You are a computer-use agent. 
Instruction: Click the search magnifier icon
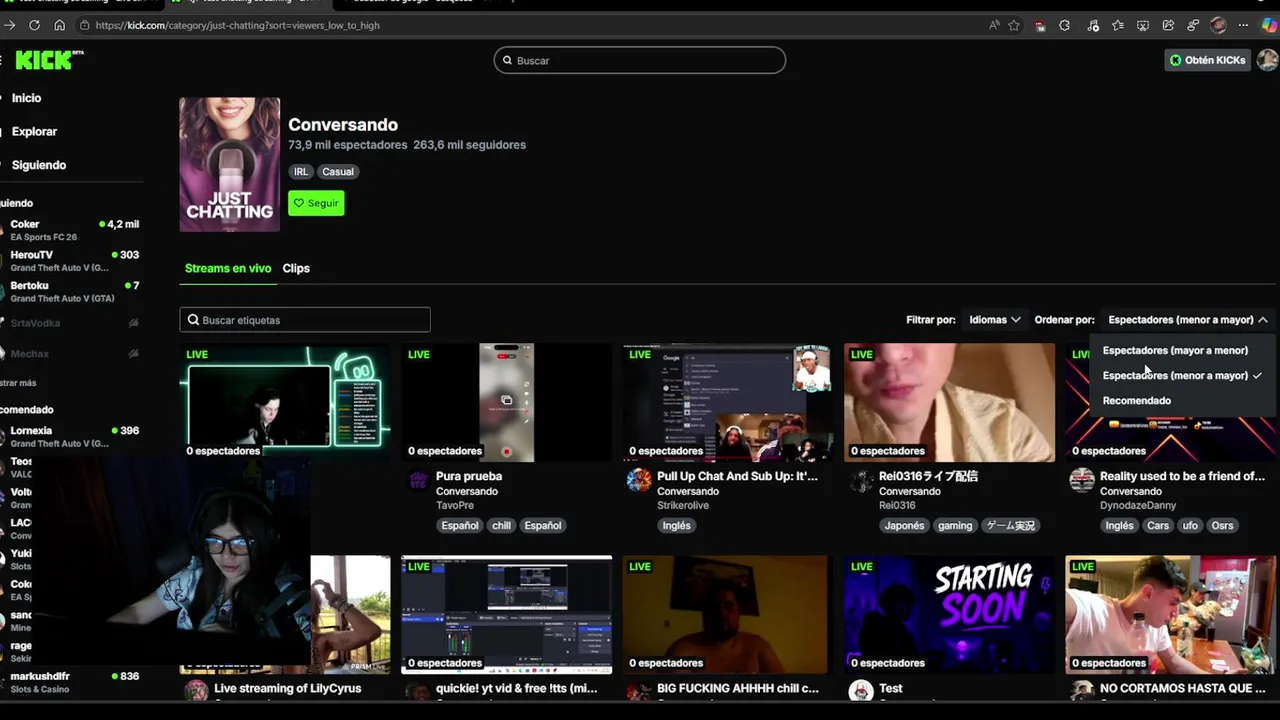(507, 60)
